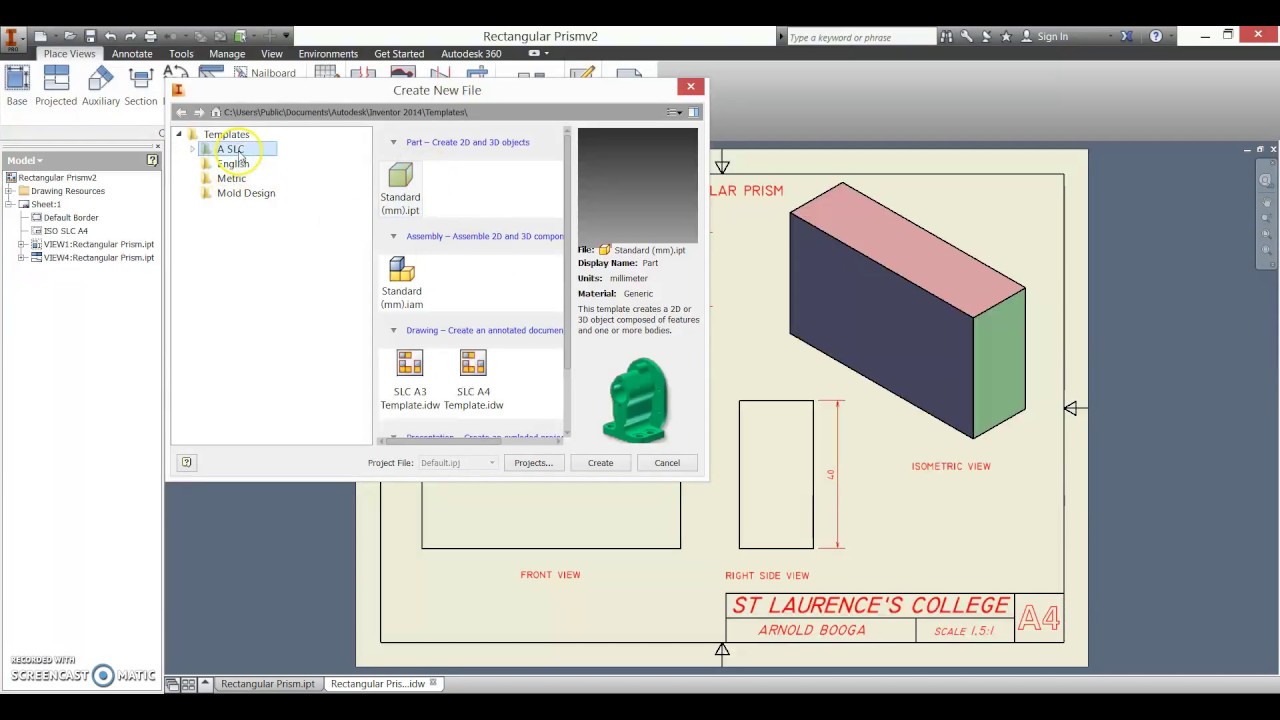This screenshot has width=1280, height=720.
Task: Collapse the Sheet:1 node
Action: pyautogui.click(x=10, y=204)
